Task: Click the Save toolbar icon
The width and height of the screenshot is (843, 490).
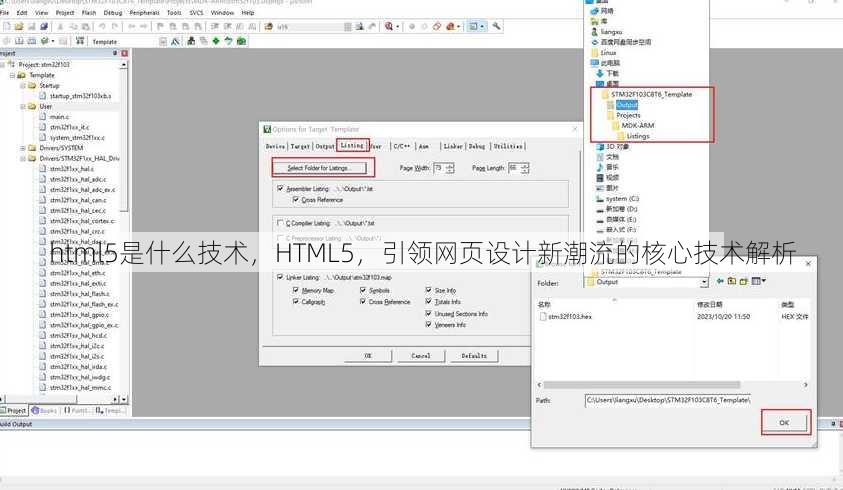Action: (x=31, y=26)
